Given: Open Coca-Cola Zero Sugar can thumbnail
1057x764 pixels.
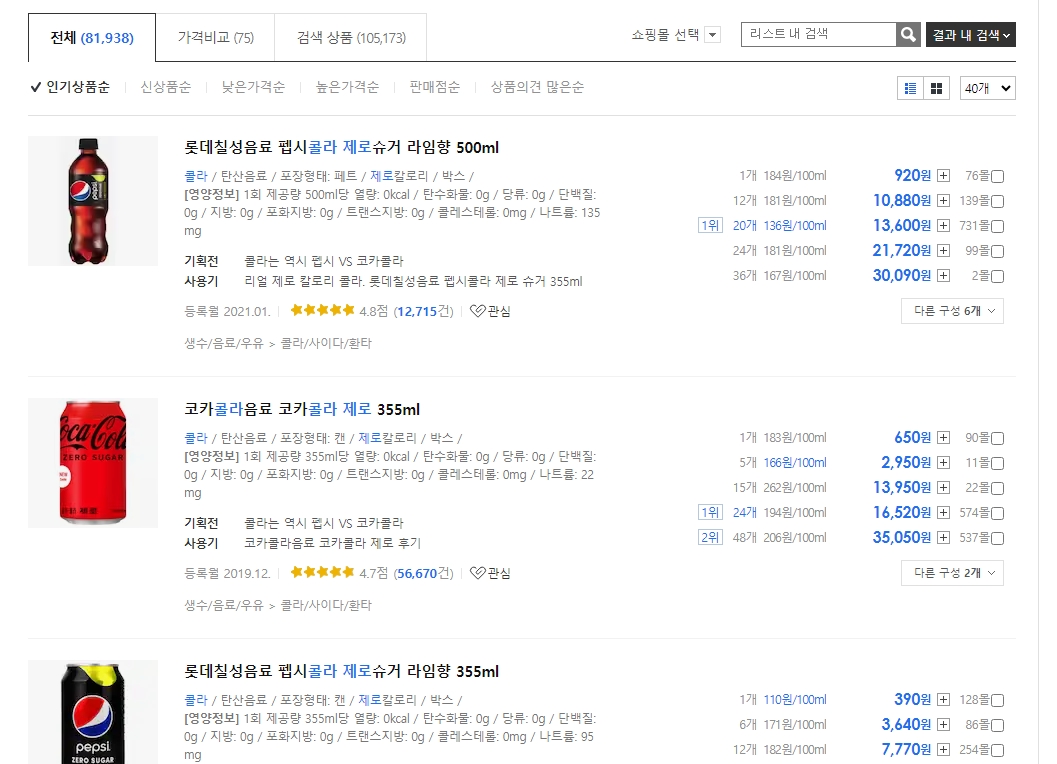Looking at the screenshot, I should 93,463.
